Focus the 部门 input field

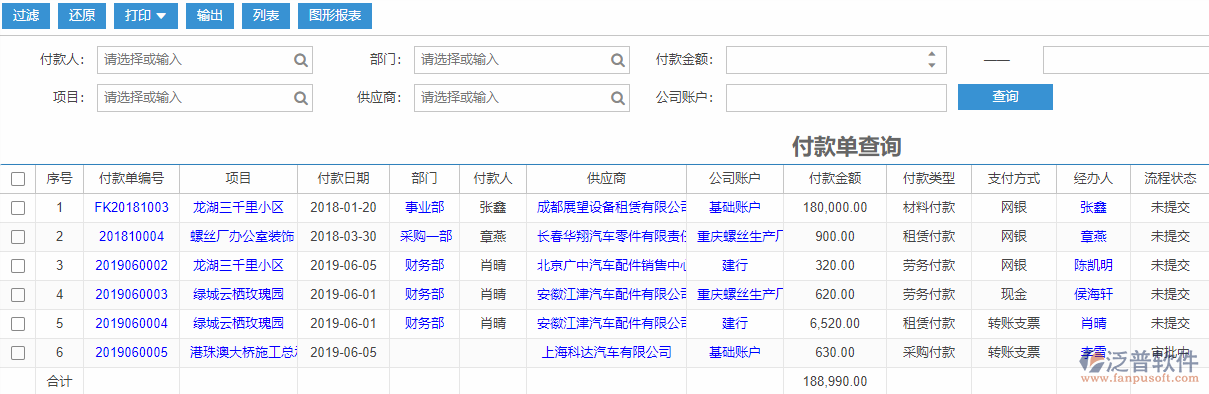[521, 60]
